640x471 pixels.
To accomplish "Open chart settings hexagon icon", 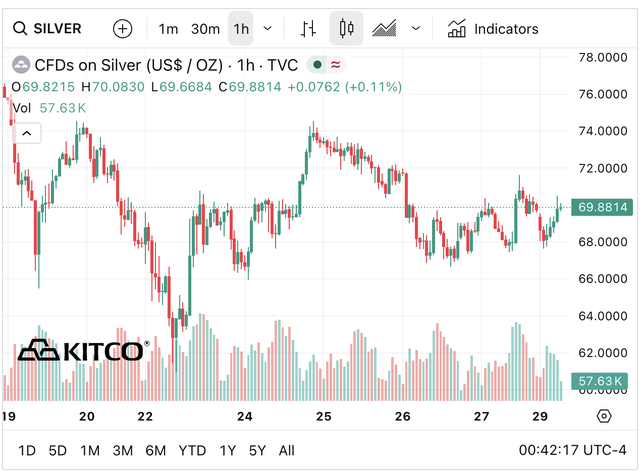I will 603,416.
